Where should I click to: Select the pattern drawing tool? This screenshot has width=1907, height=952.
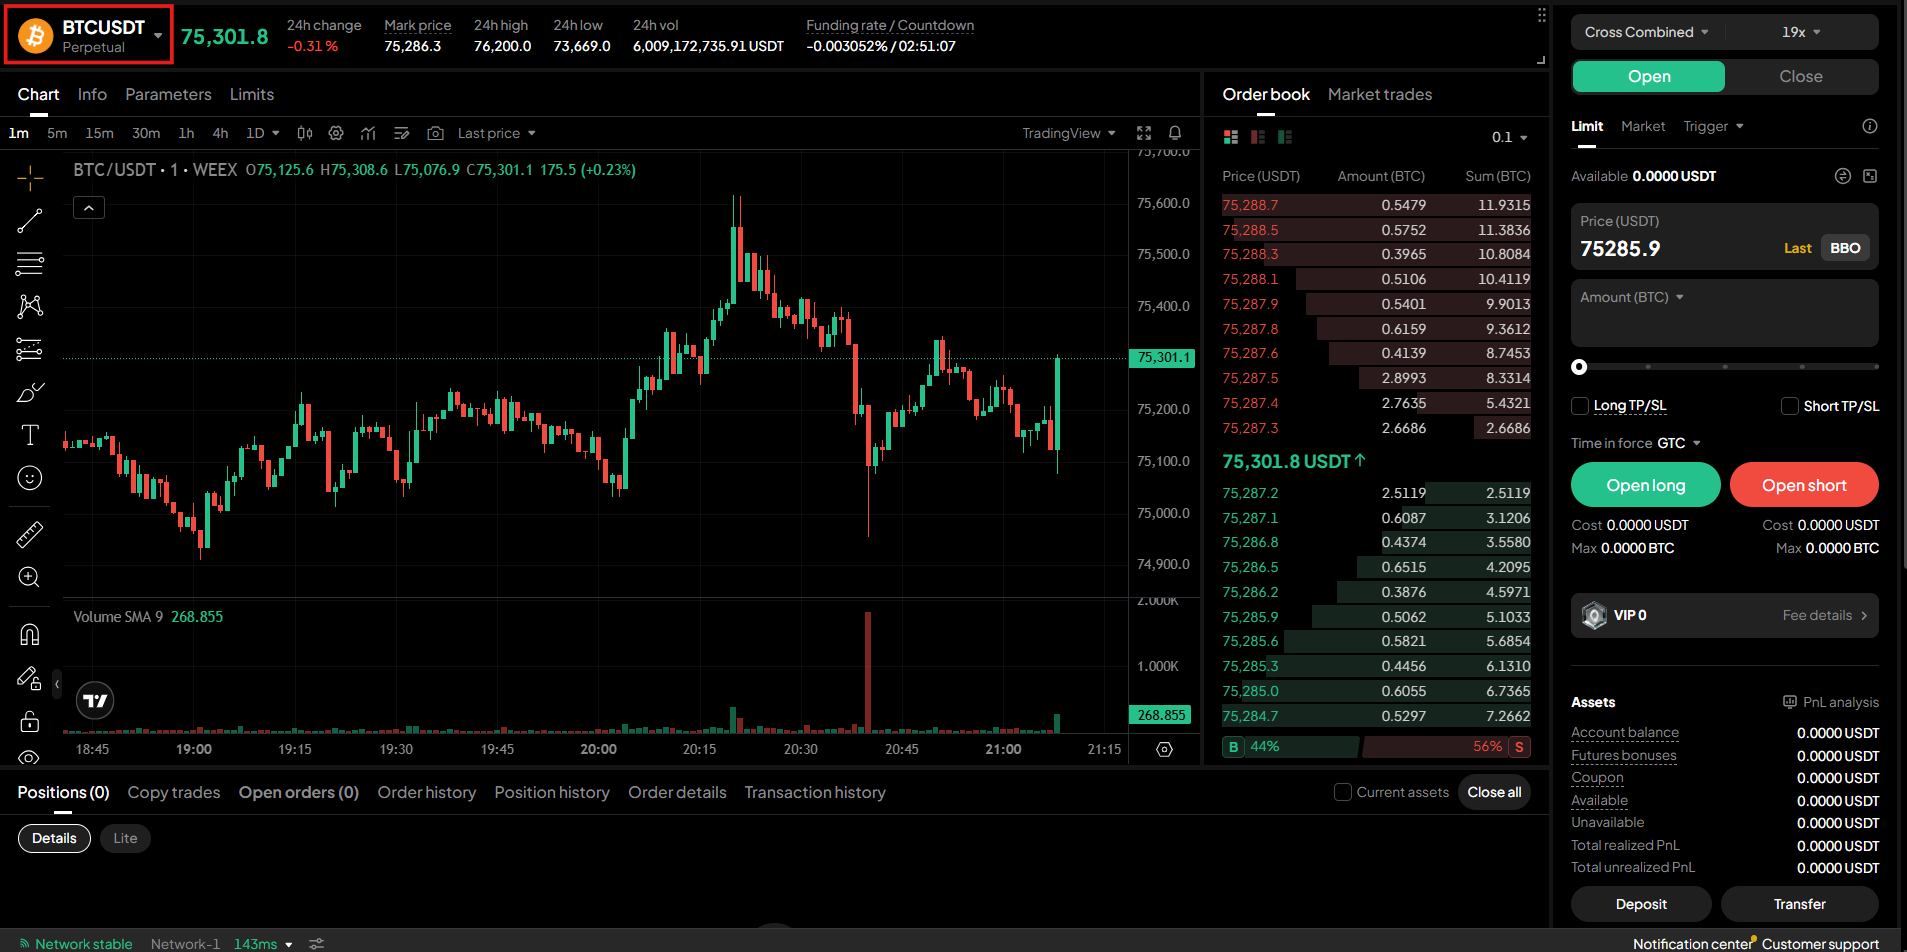tap(30, 306)
